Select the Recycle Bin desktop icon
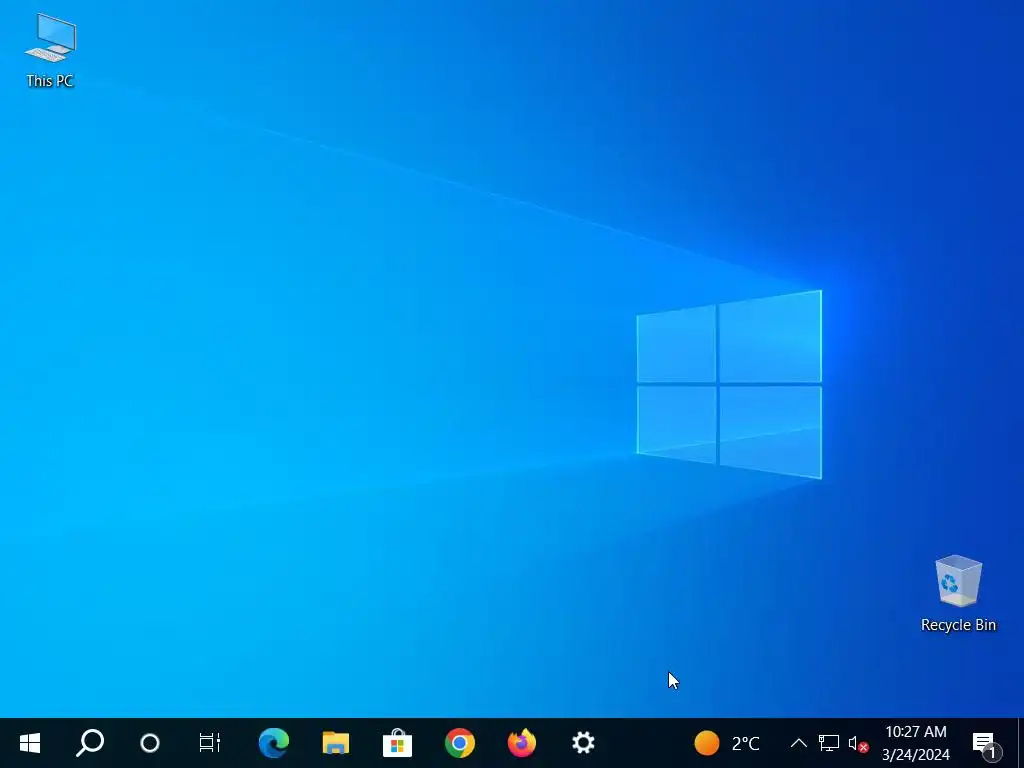The height and width of the screenshot is (768, 1024). [x=958, y=594]
